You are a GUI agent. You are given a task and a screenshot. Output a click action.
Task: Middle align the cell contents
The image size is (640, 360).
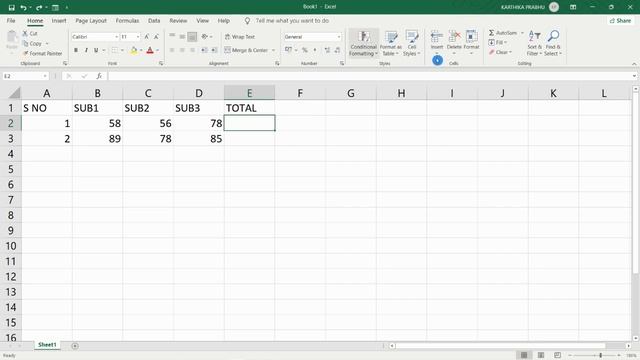tap(182, 37)
